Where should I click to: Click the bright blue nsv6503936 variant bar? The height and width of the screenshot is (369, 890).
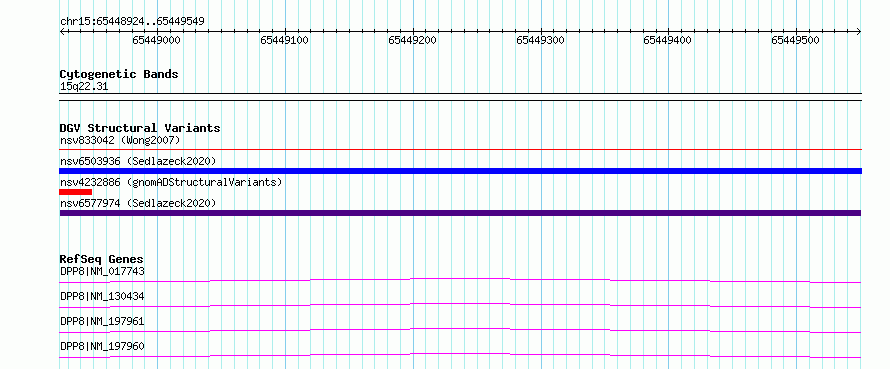[460, 171]
